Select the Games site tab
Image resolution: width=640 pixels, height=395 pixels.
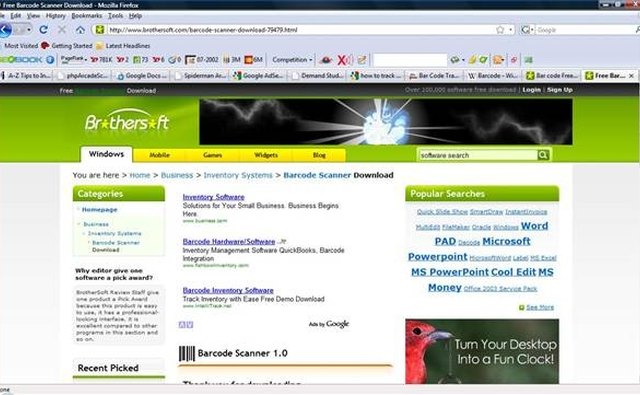tap(213, 155)
